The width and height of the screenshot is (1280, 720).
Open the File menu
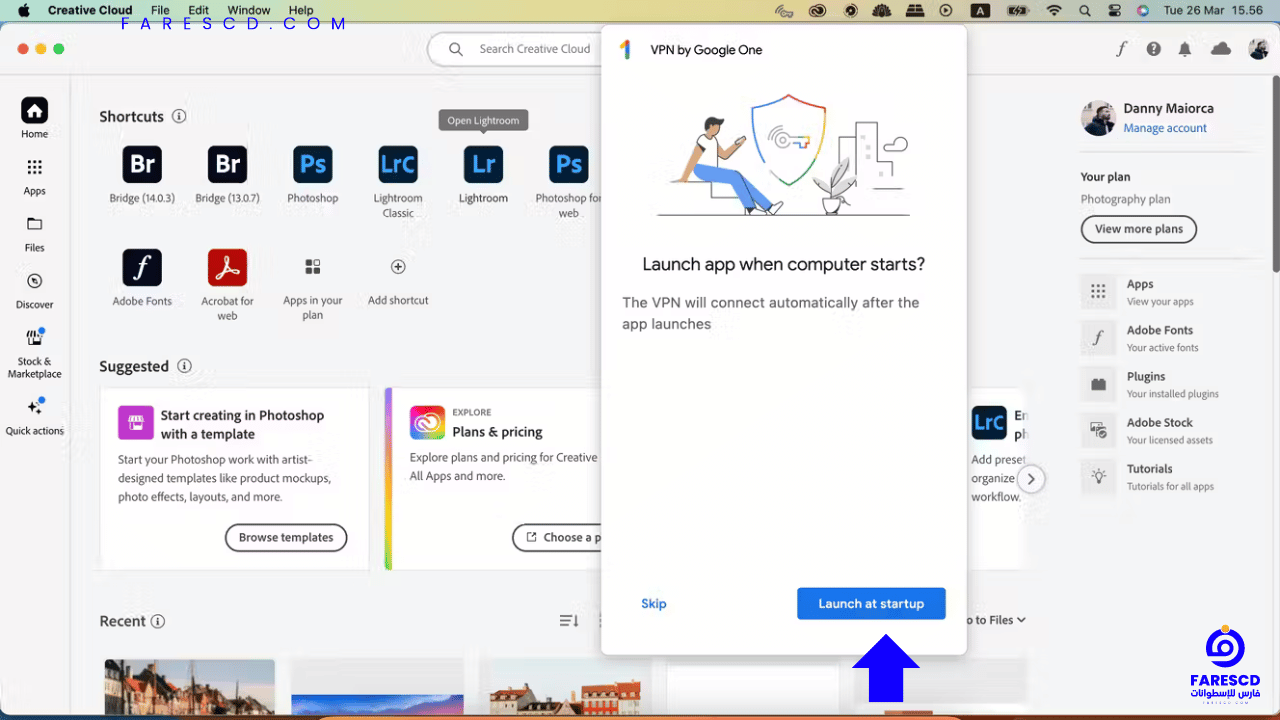pyautogui.click(x=160, y=10)
